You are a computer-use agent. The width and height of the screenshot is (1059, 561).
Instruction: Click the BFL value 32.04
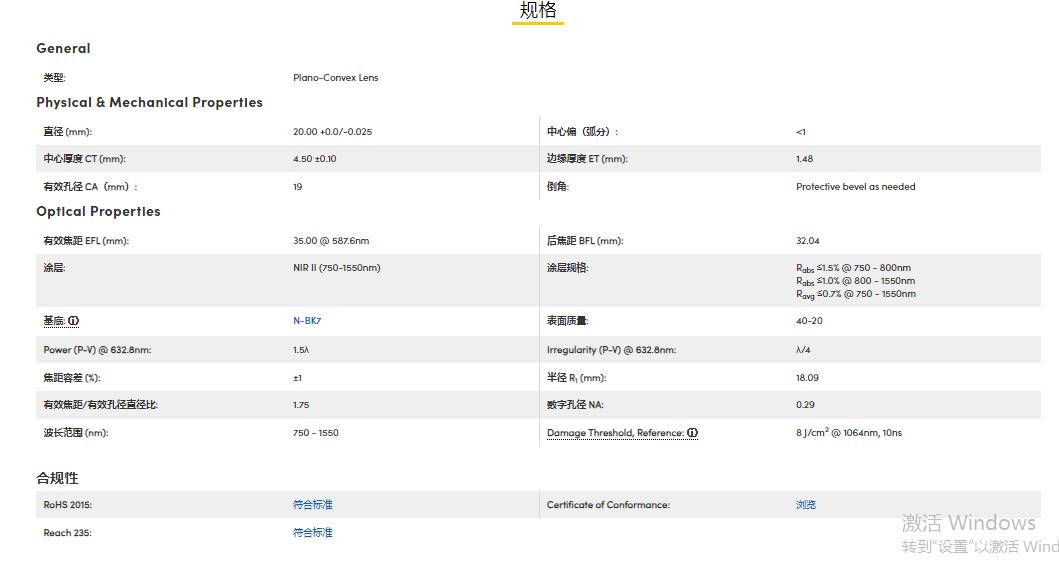(808, 241)
